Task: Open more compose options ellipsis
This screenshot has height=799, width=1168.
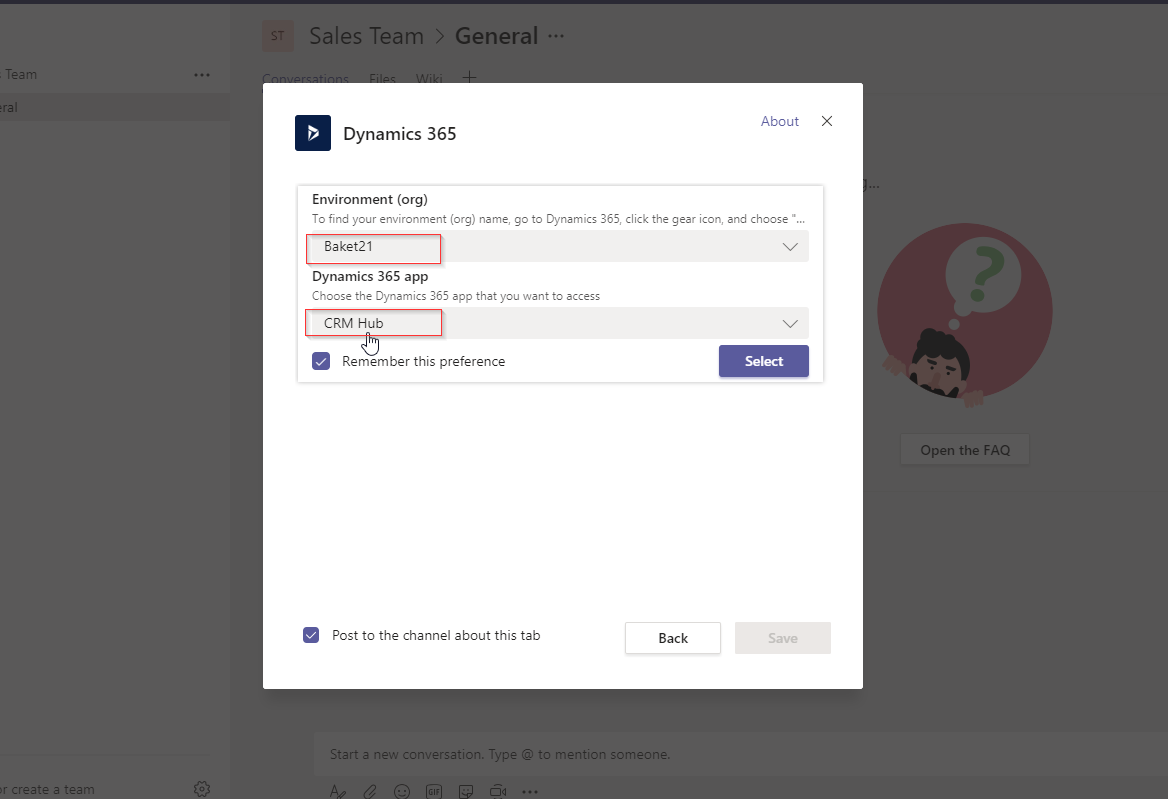Action: (530, 792)
